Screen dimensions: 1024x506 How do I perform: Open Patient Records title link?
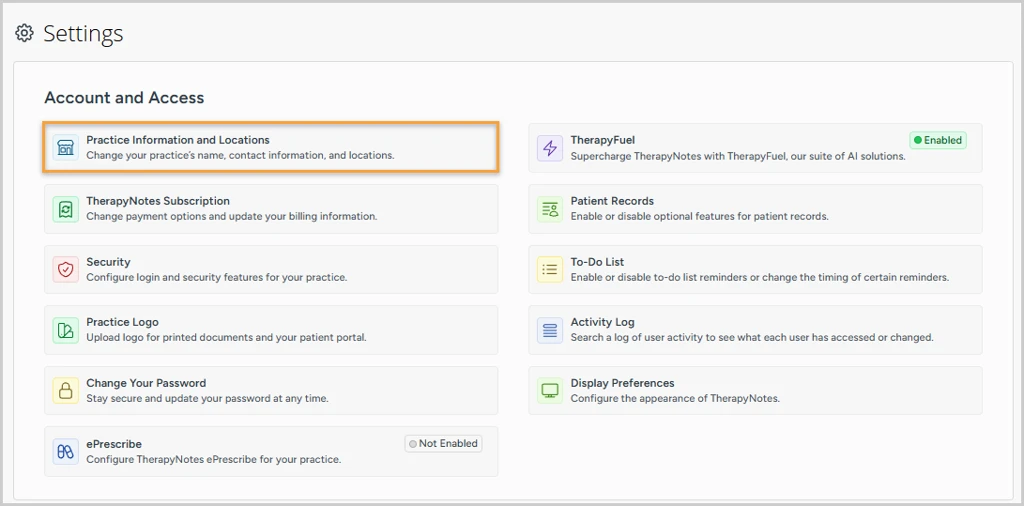tap(612, 201)
